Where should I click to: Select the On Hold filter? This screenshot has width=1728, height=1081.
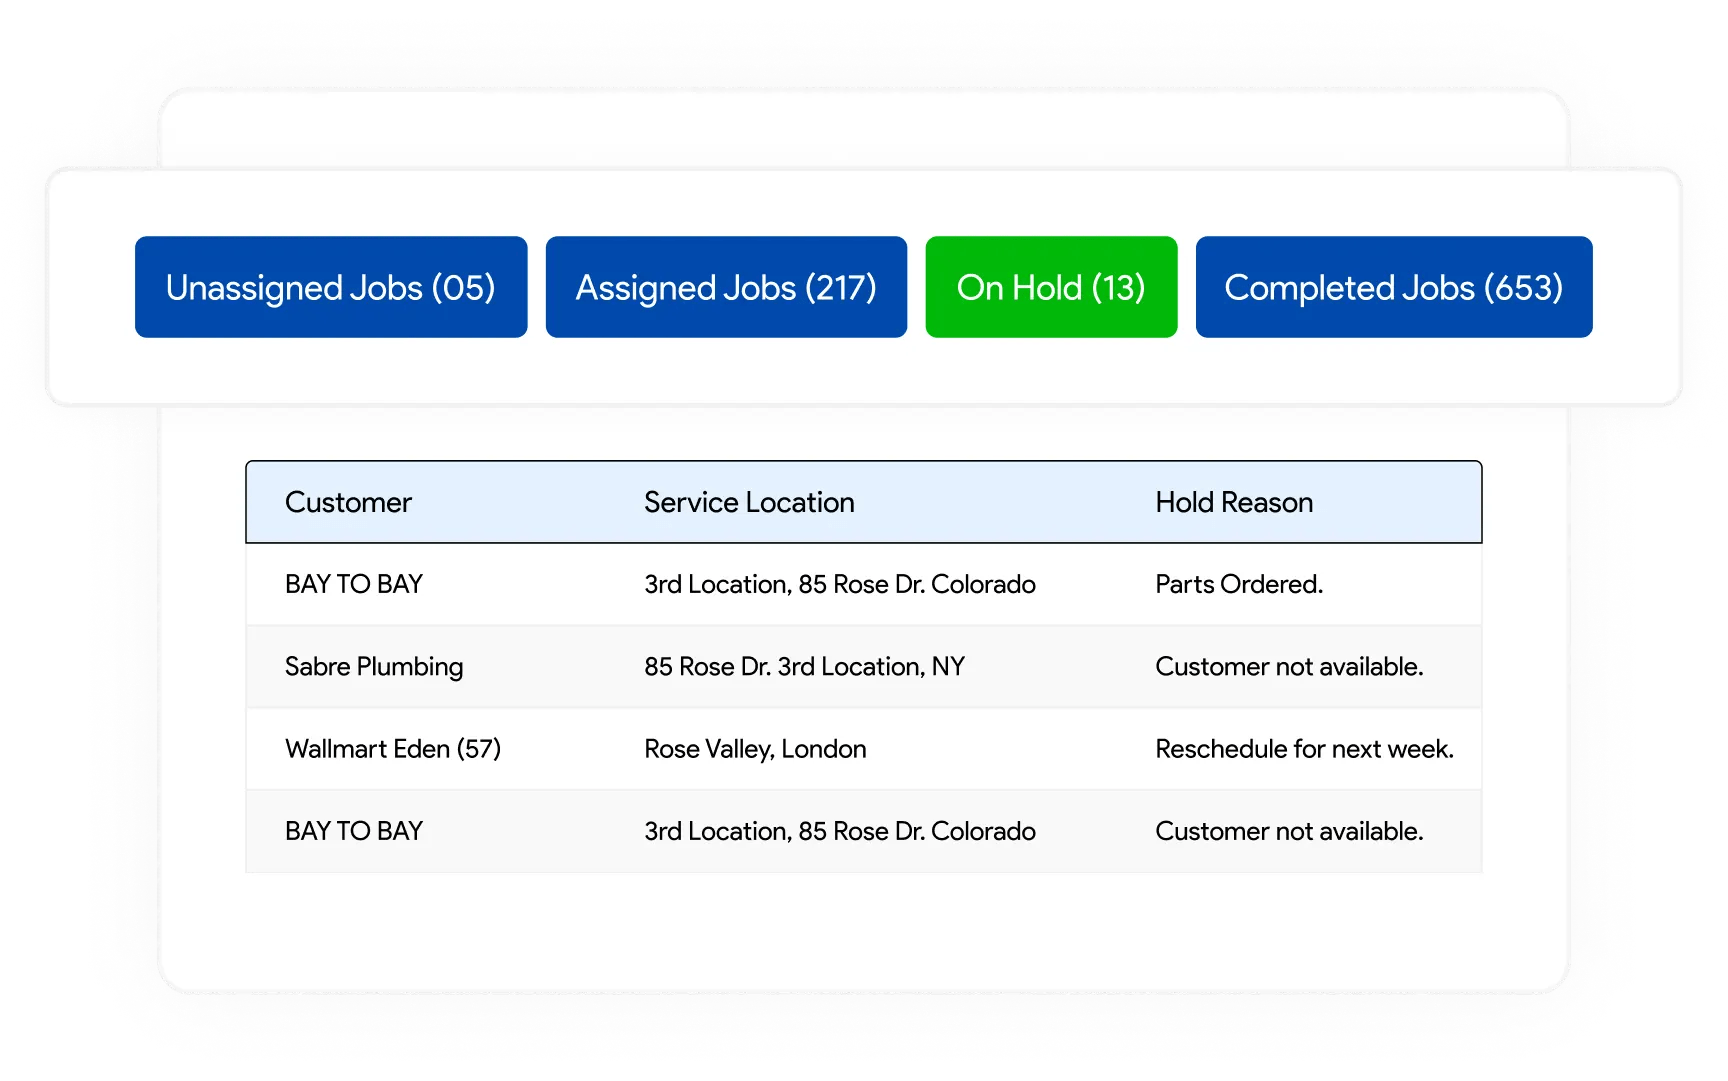[1051, 287]
